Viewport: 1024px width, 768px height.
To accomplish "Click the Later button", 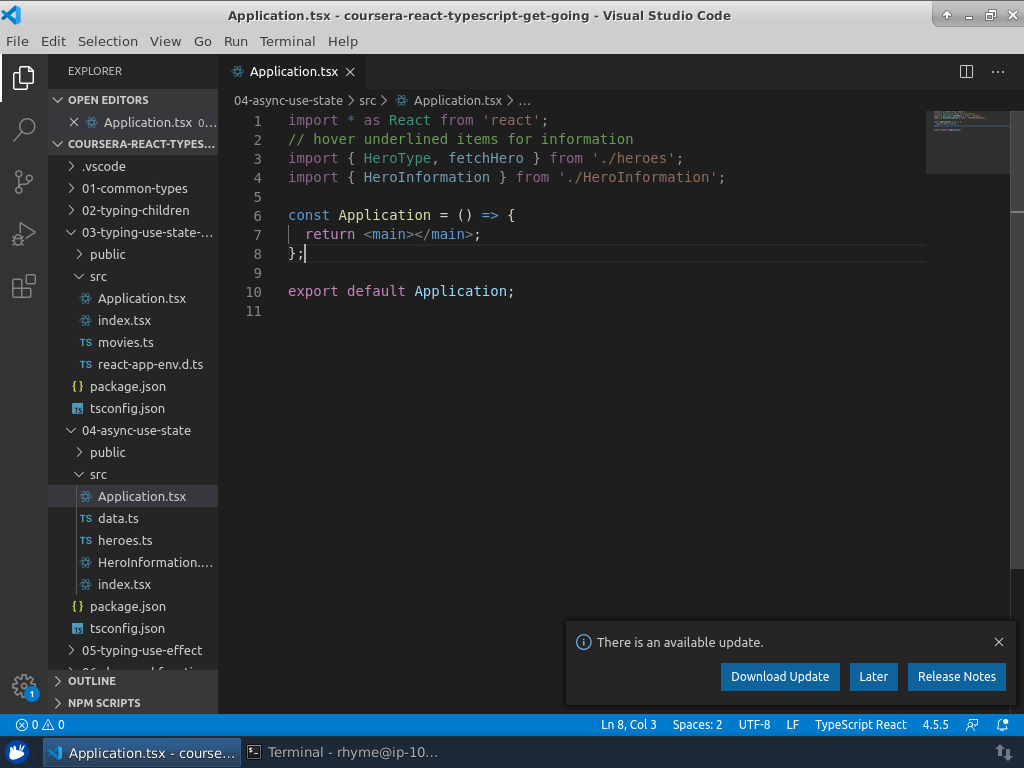I will [873, 677].
